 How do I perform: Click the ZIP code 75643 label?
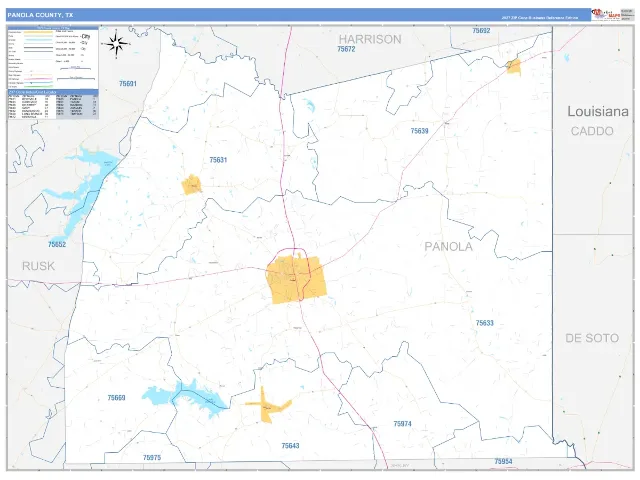point(290,446)
